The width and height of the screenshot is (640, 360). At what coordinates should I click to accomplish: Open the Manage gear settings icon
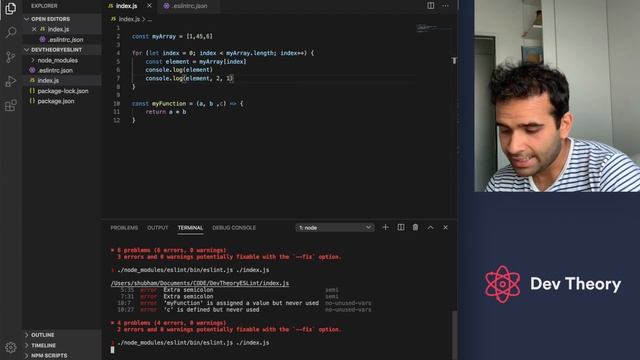coord(11,347)
